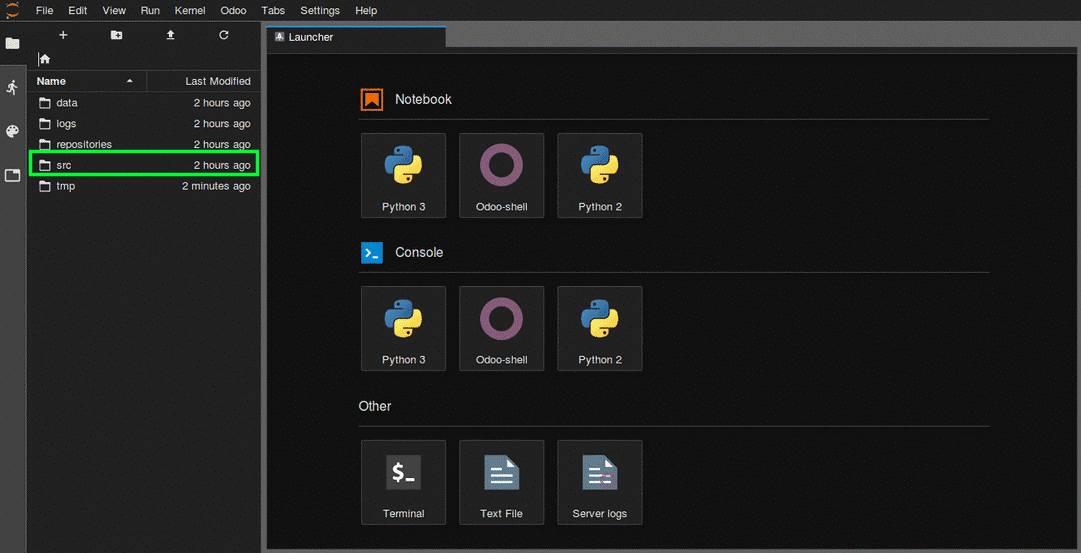The height and width of the screenshot is (553, 1081).
Task: Open the File Browser sidebar folder icon
Action: (x=12, y=43)
